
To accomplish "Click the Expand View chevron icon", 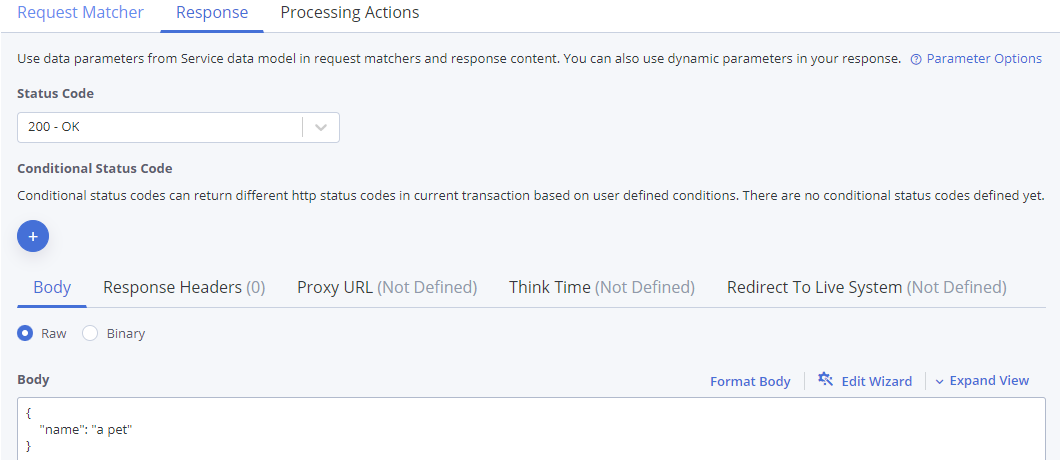I will click(x=939, y=382).
